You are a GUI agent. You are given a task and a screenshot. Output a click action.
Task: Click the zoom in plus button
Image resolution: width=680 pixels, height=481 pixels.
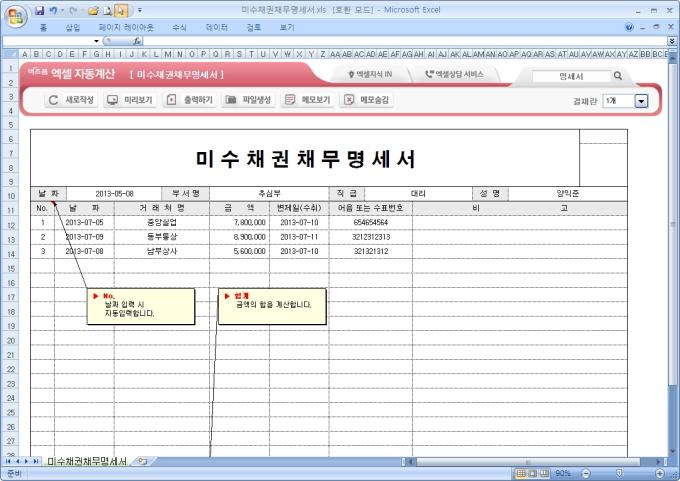click(x=660, y=473)
